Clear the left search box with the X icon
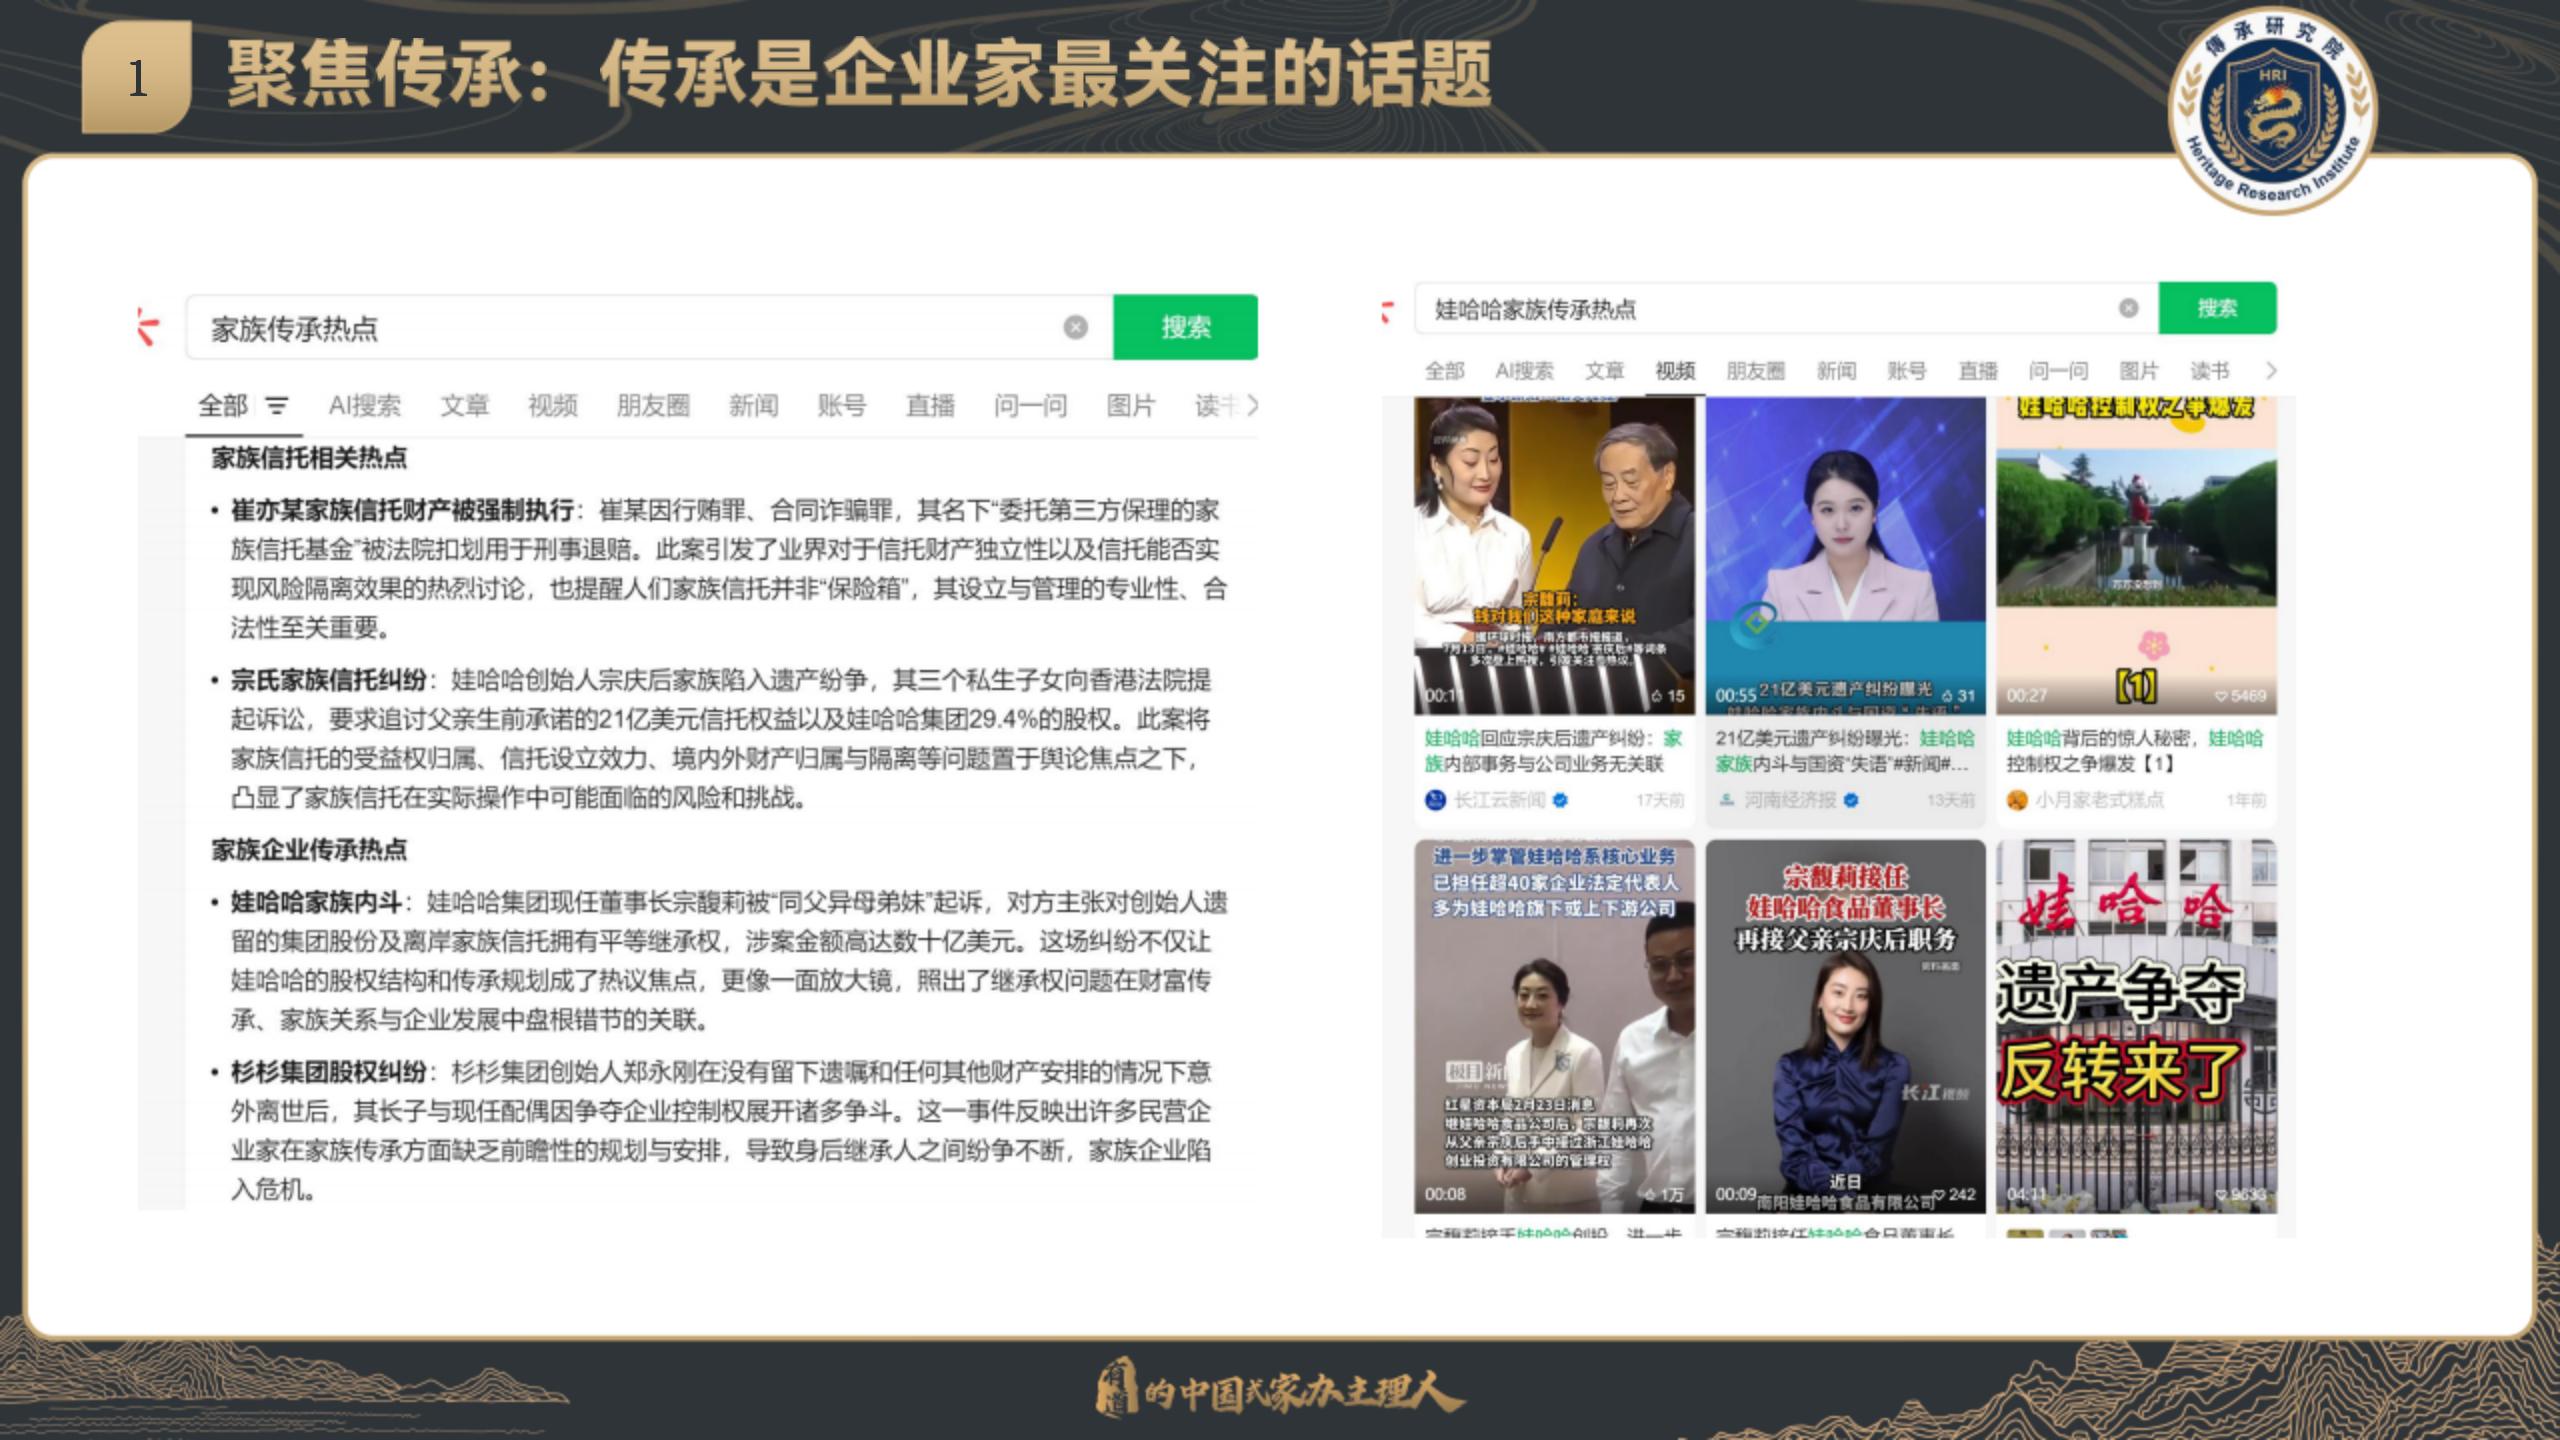 1075,327
